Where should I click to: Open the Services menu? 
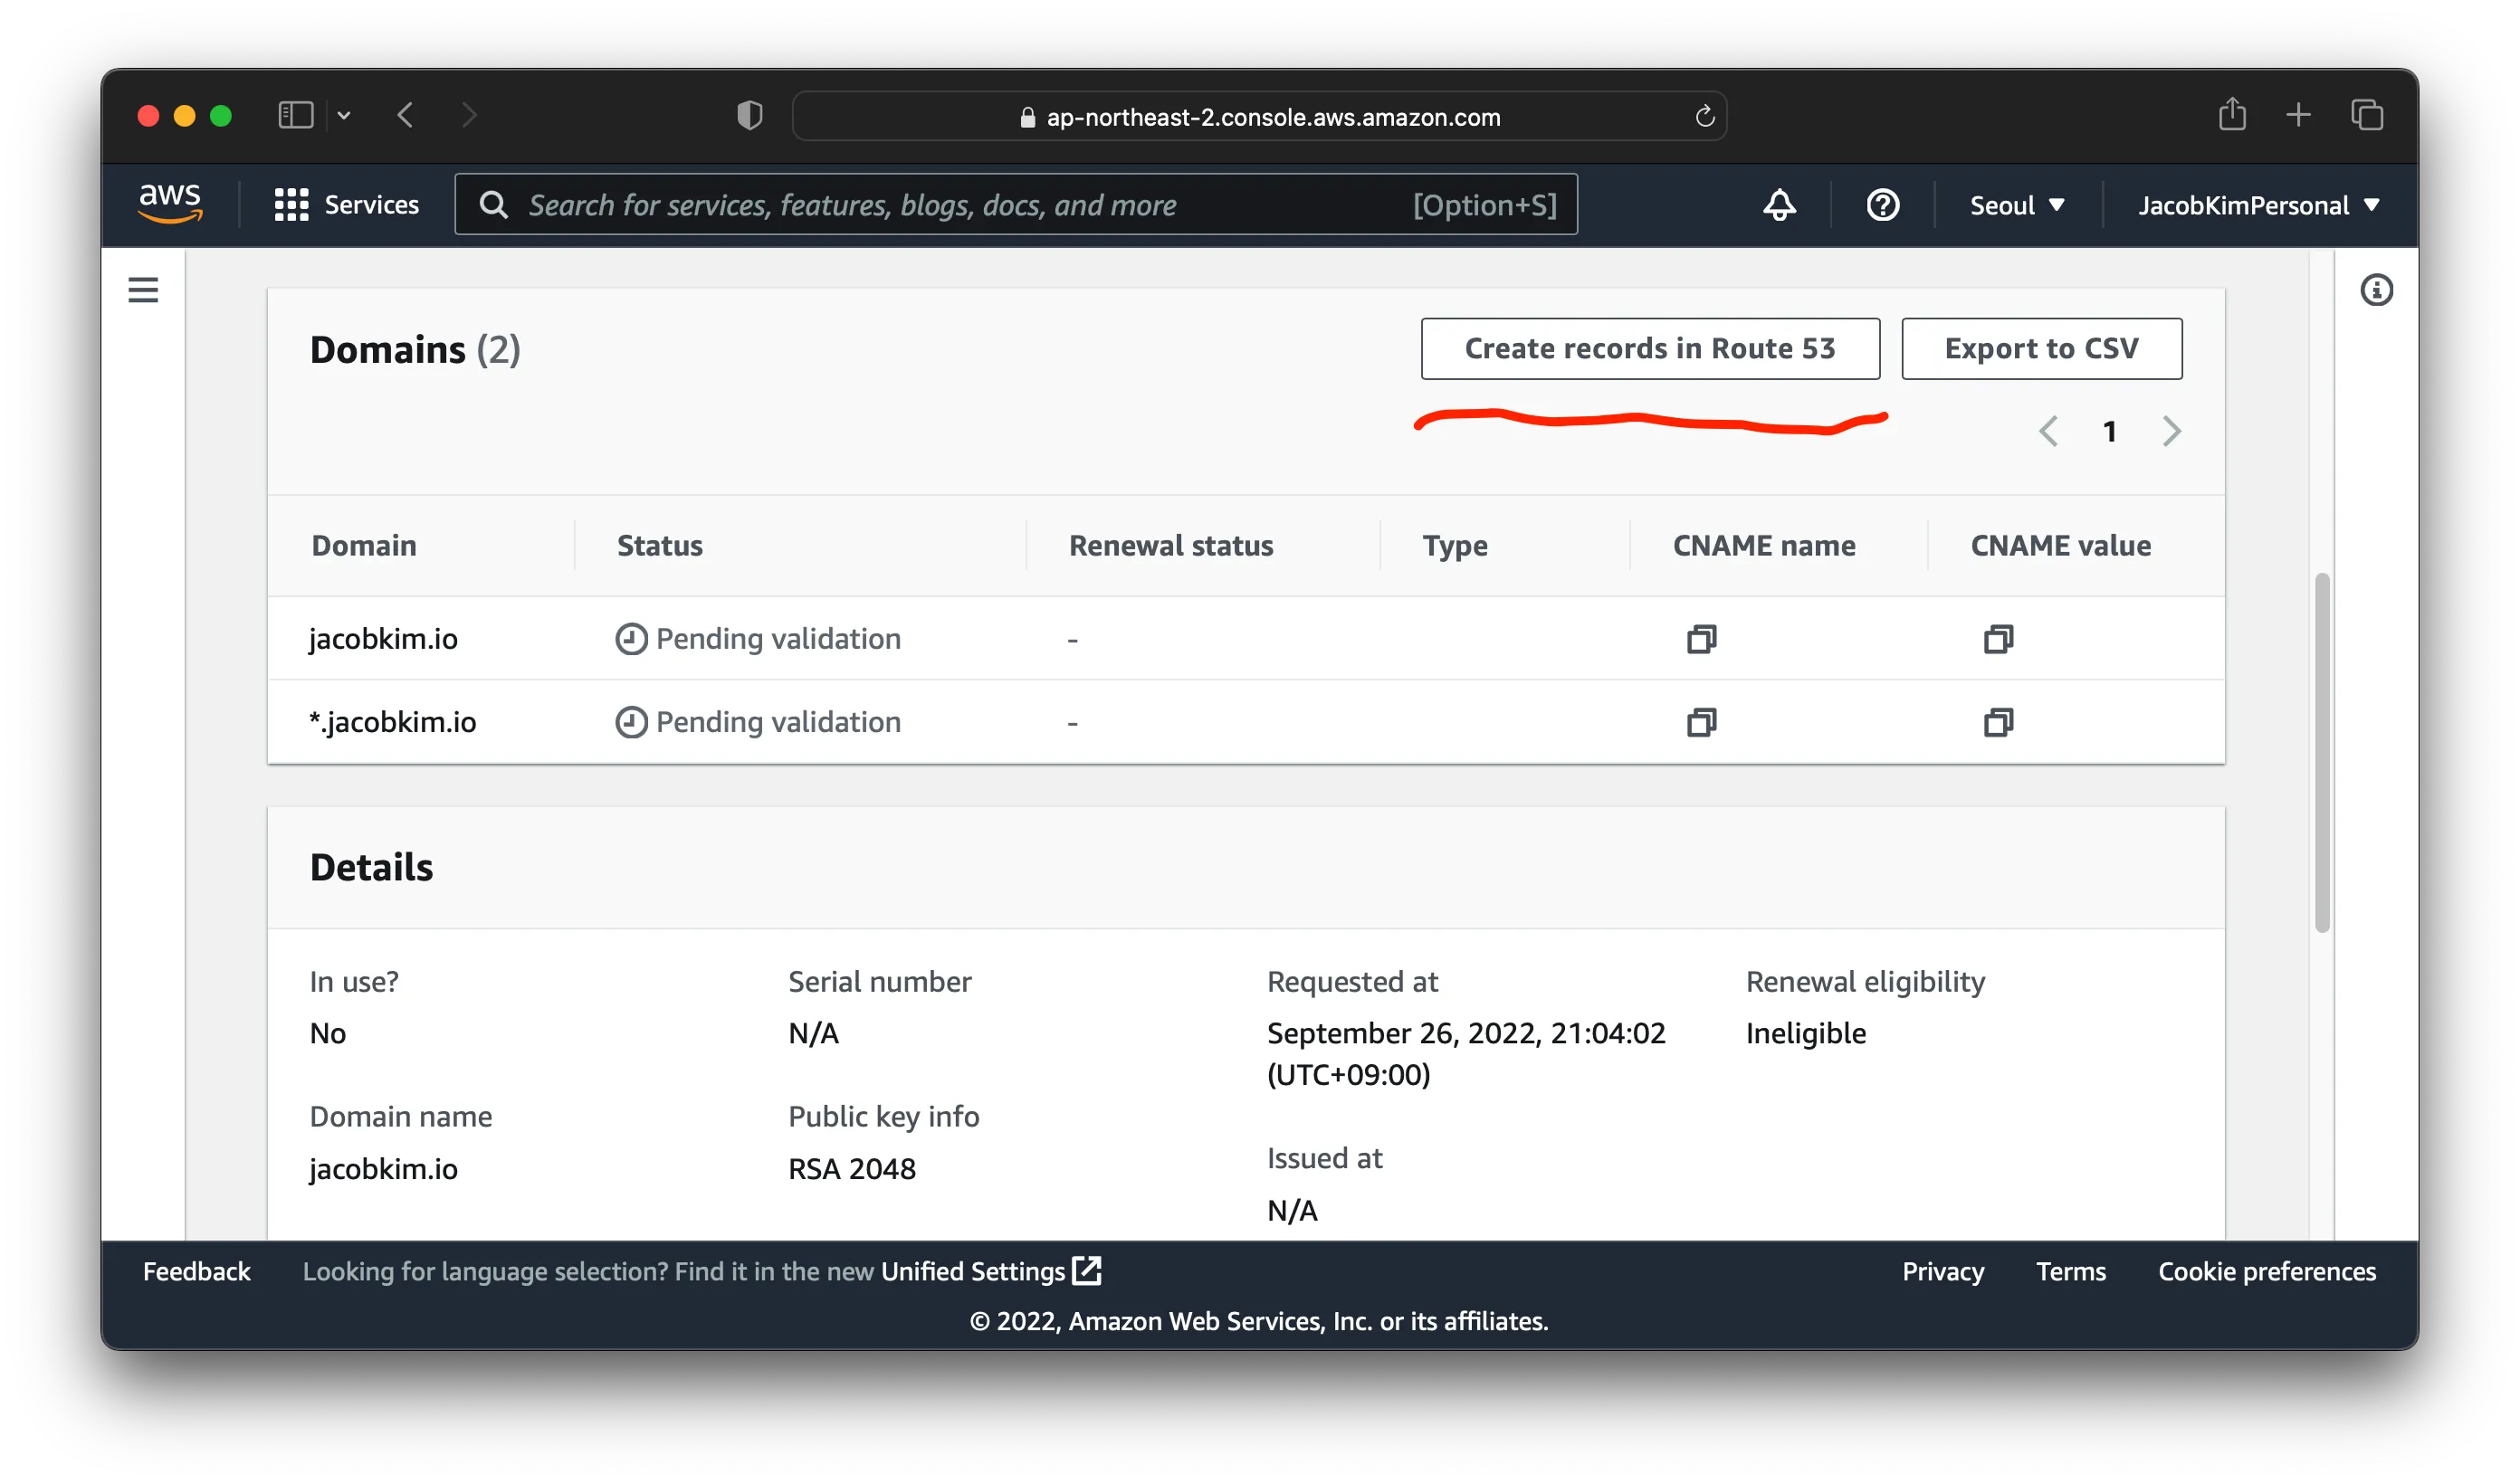click(x=347, y=204)
